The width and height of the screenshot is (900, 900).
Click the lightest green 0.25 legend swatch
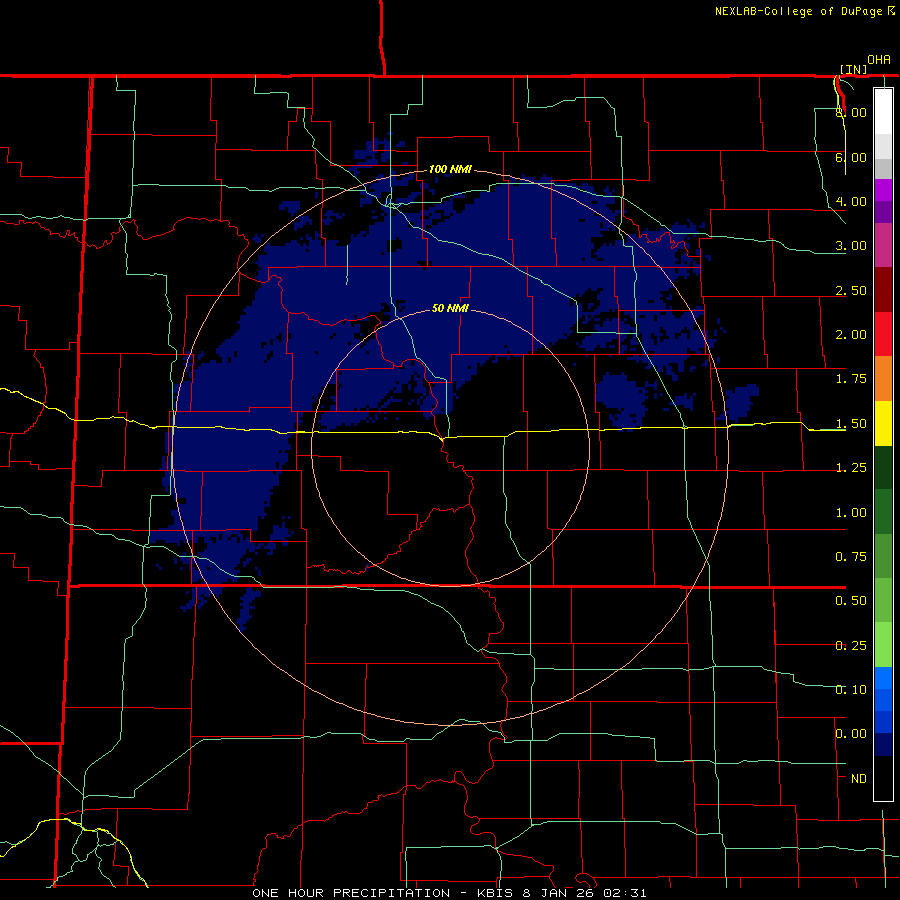tap(883, 645)
